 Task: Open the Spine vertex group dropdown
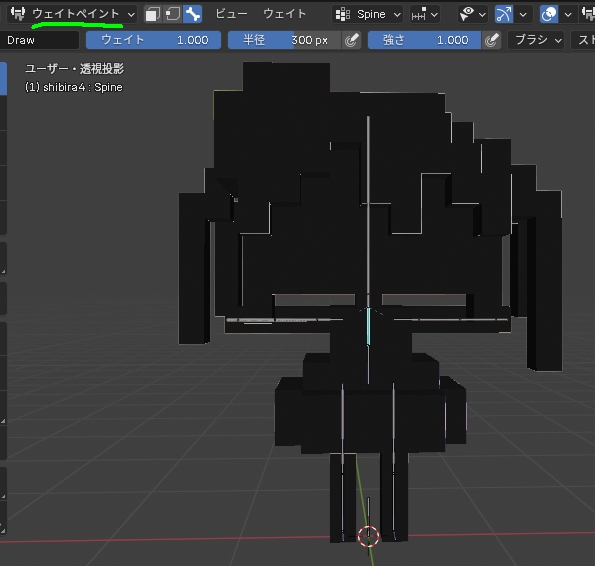coord(368,14)
